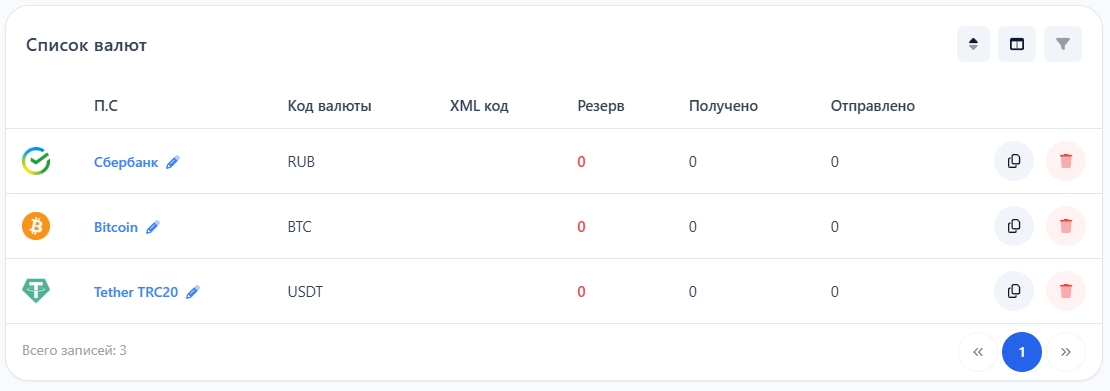Delete the Bitcoin currency entry
The image size is (1110, 391).
pos(1065,227)
